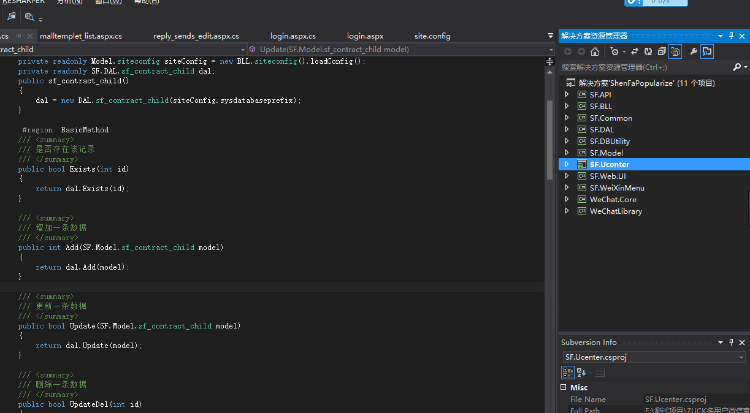Switch to the site.config tab
Viewport: 750px width, 413px height.
(432, 35)
